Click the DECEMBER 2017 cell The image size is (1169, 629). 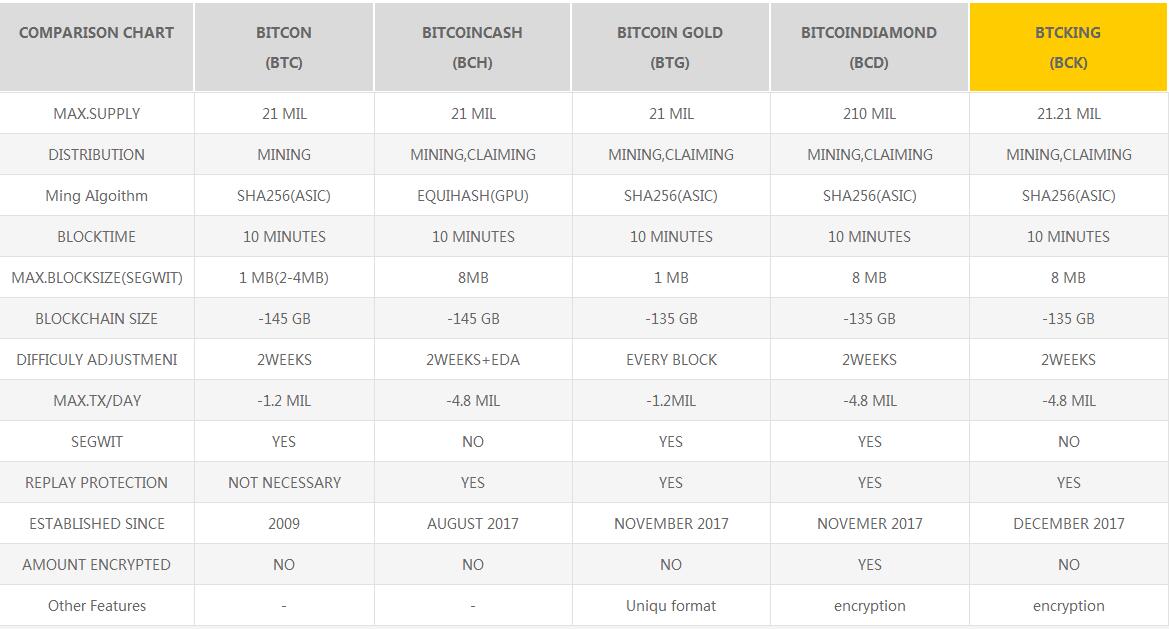1068,523
